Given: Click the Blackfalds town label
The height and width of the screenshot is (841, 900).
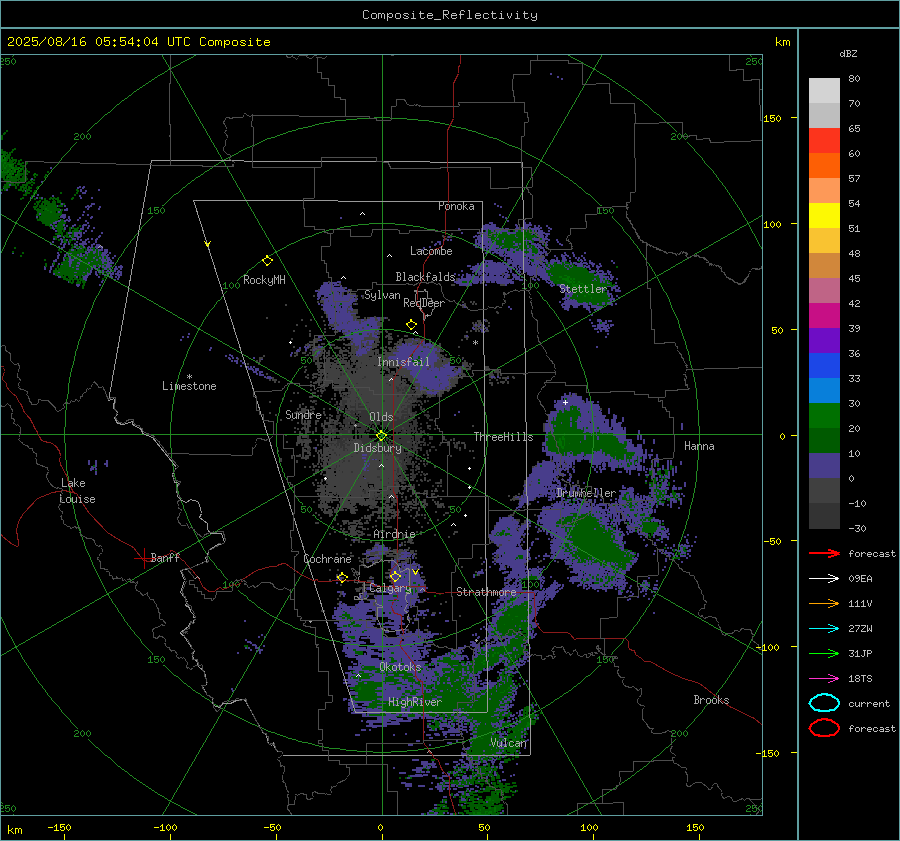Looking at the screenshot, I should 425,277.
